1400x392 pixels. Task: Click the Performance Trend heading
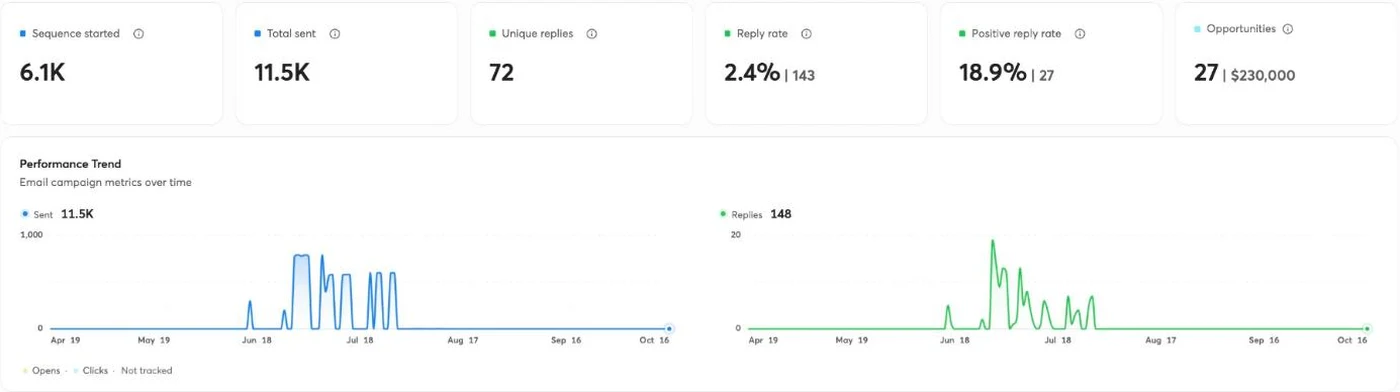point(70,163)
